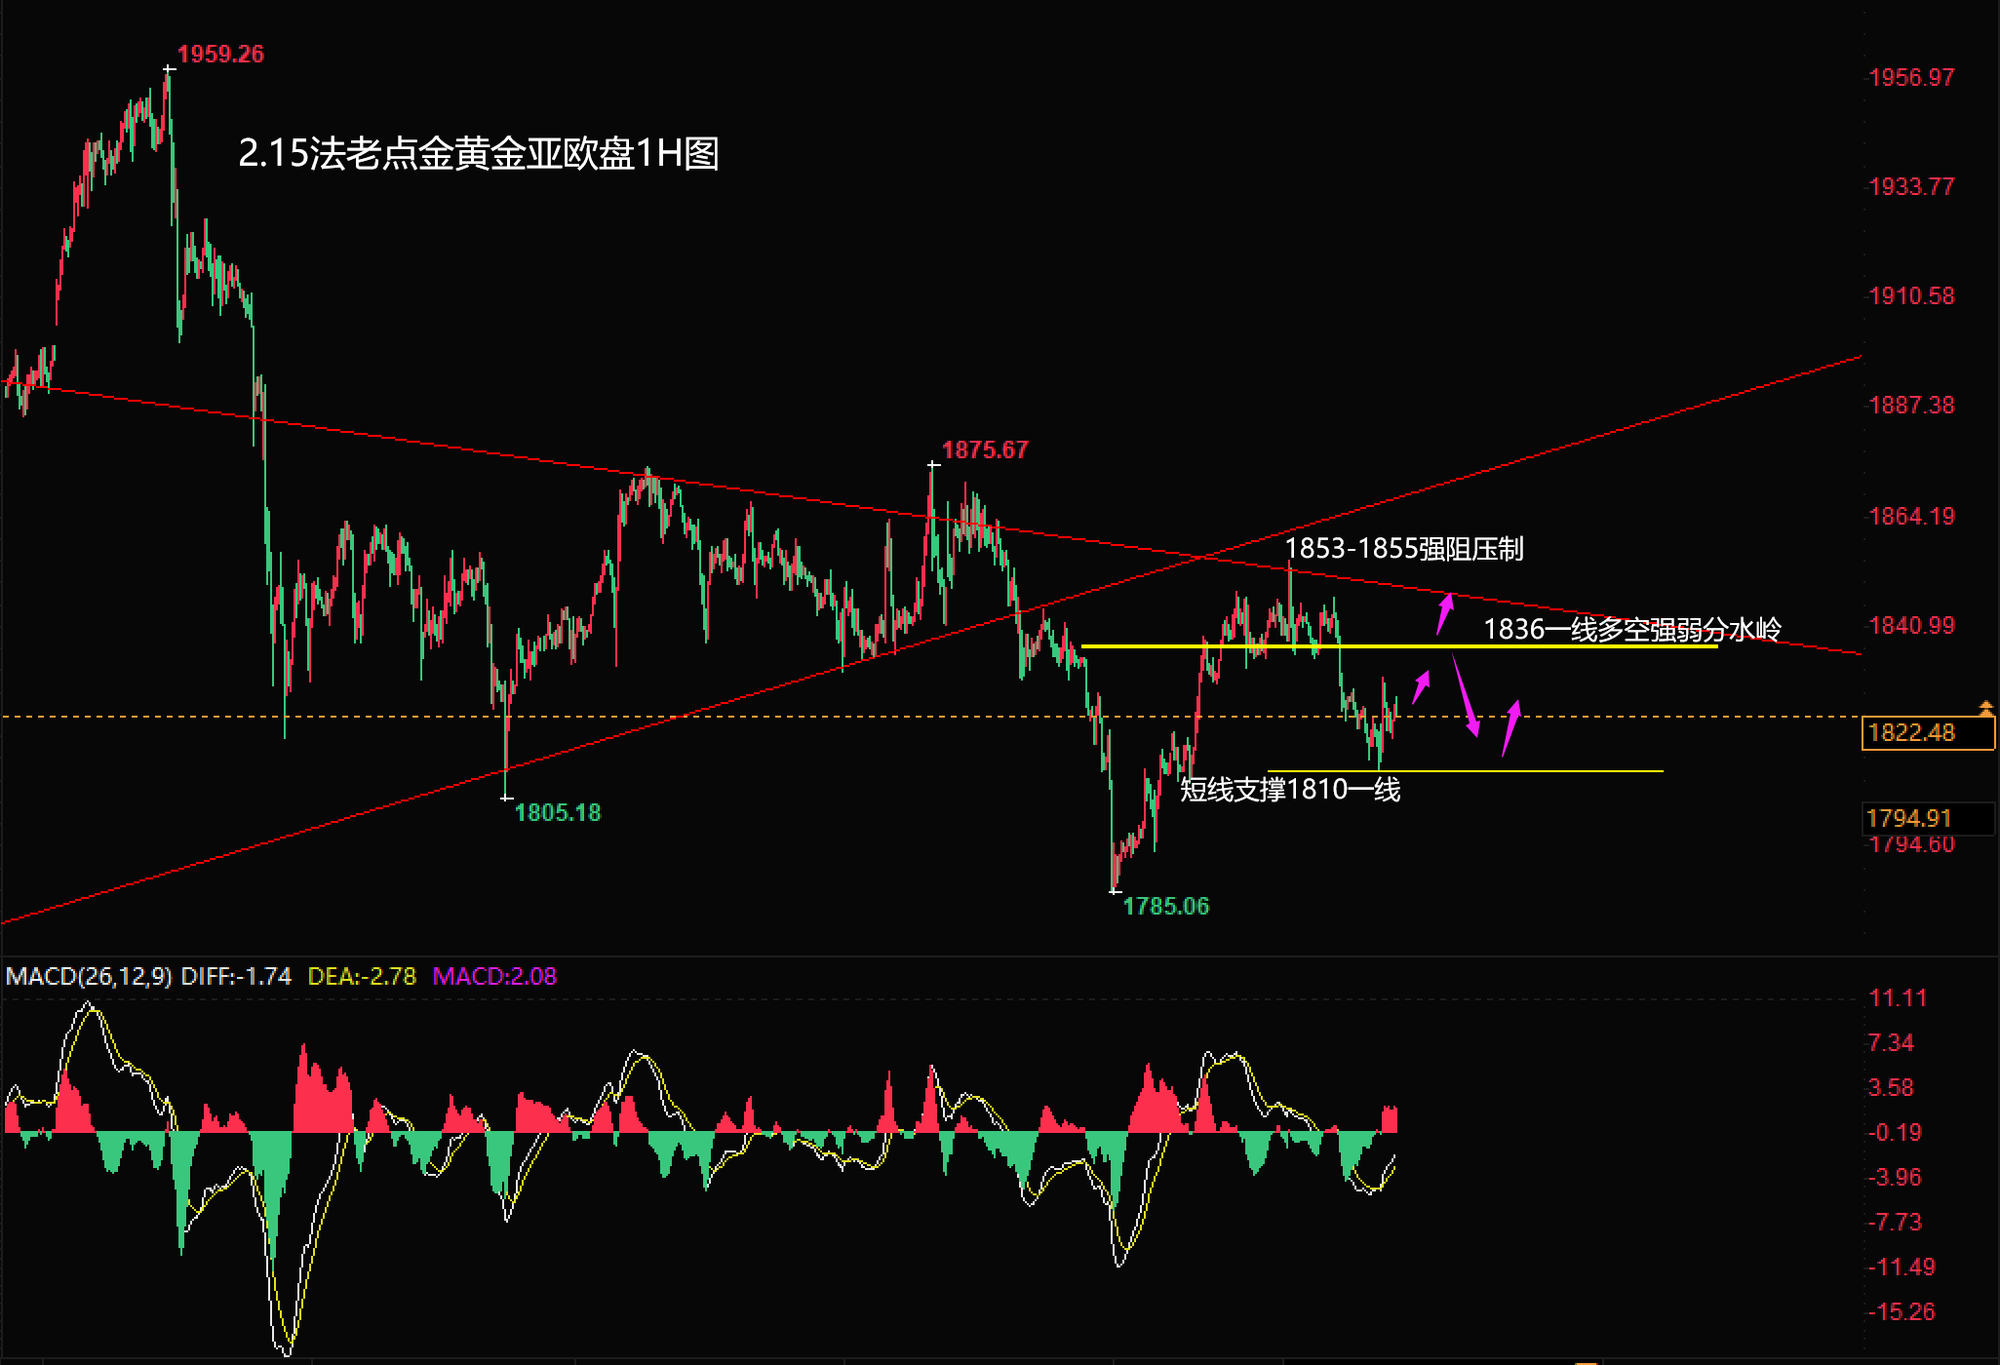The width and height of the screenshot is (2000, 1365).
Task: Click the 1805.18 low price label
Action: point(557,812)
